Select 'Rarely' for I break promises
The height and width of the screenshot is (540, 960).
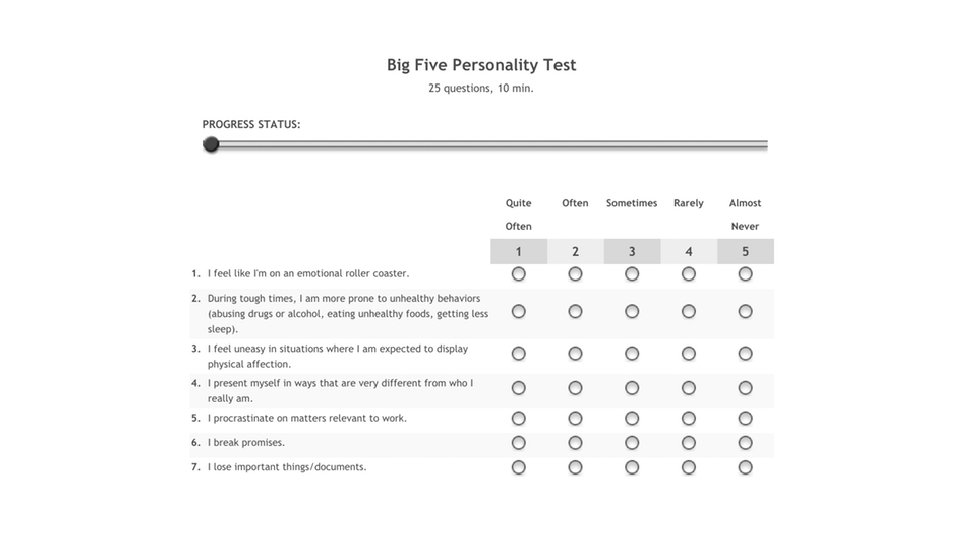point(689,443)
